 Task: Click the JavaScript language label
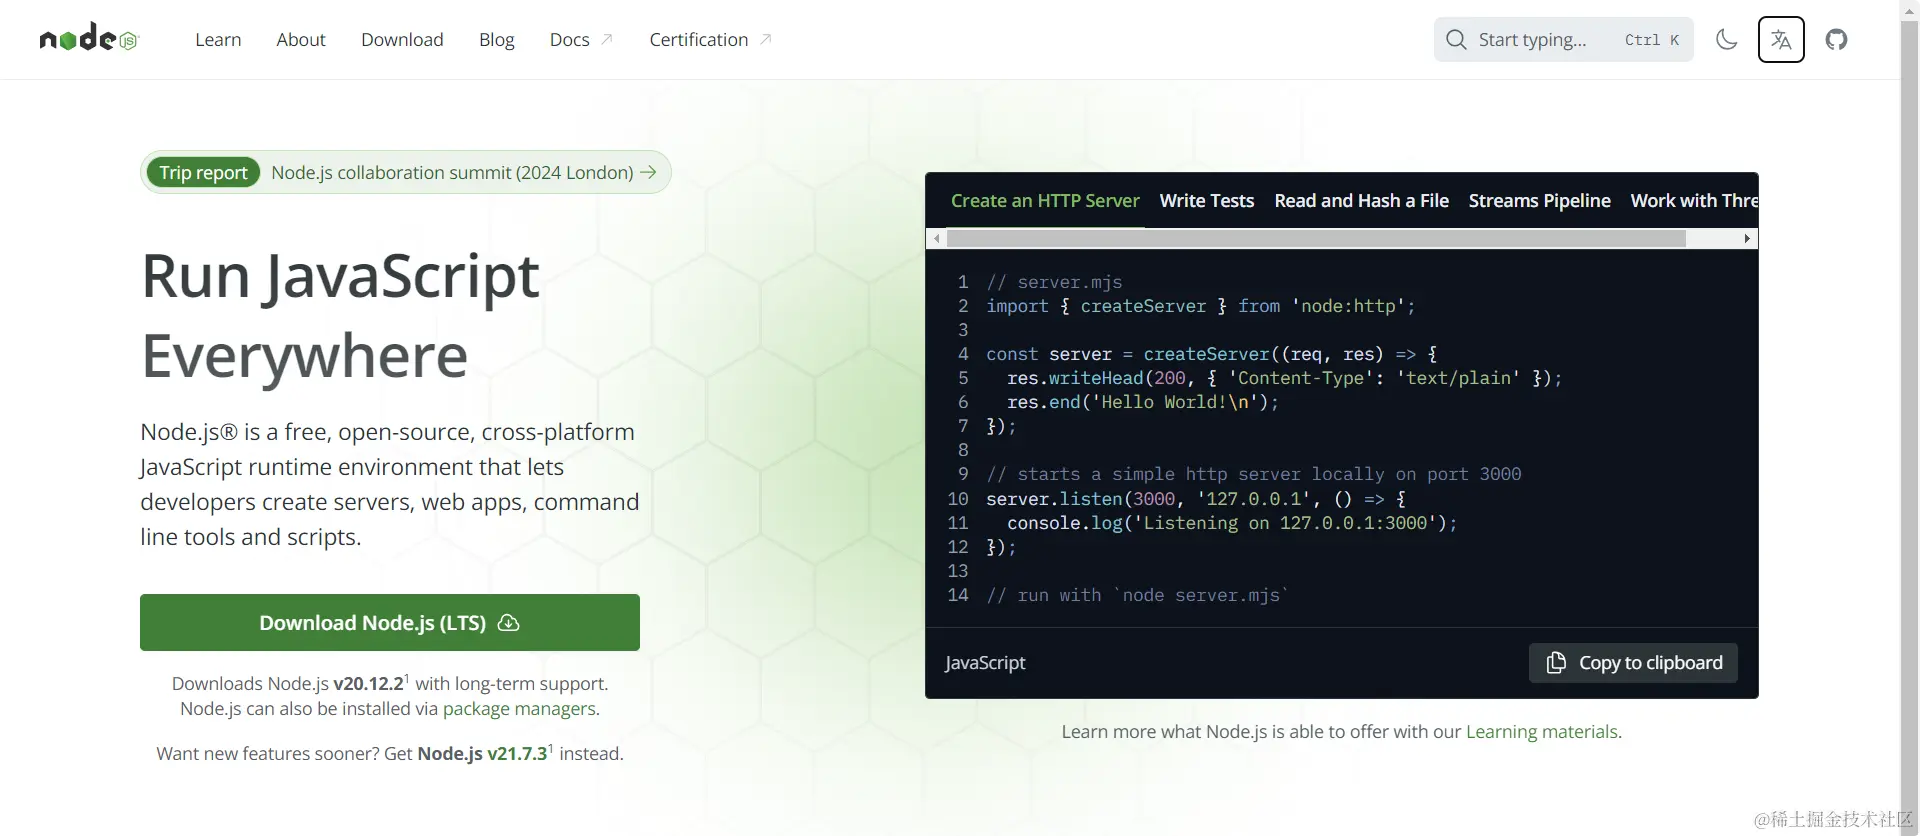point(985,663)
